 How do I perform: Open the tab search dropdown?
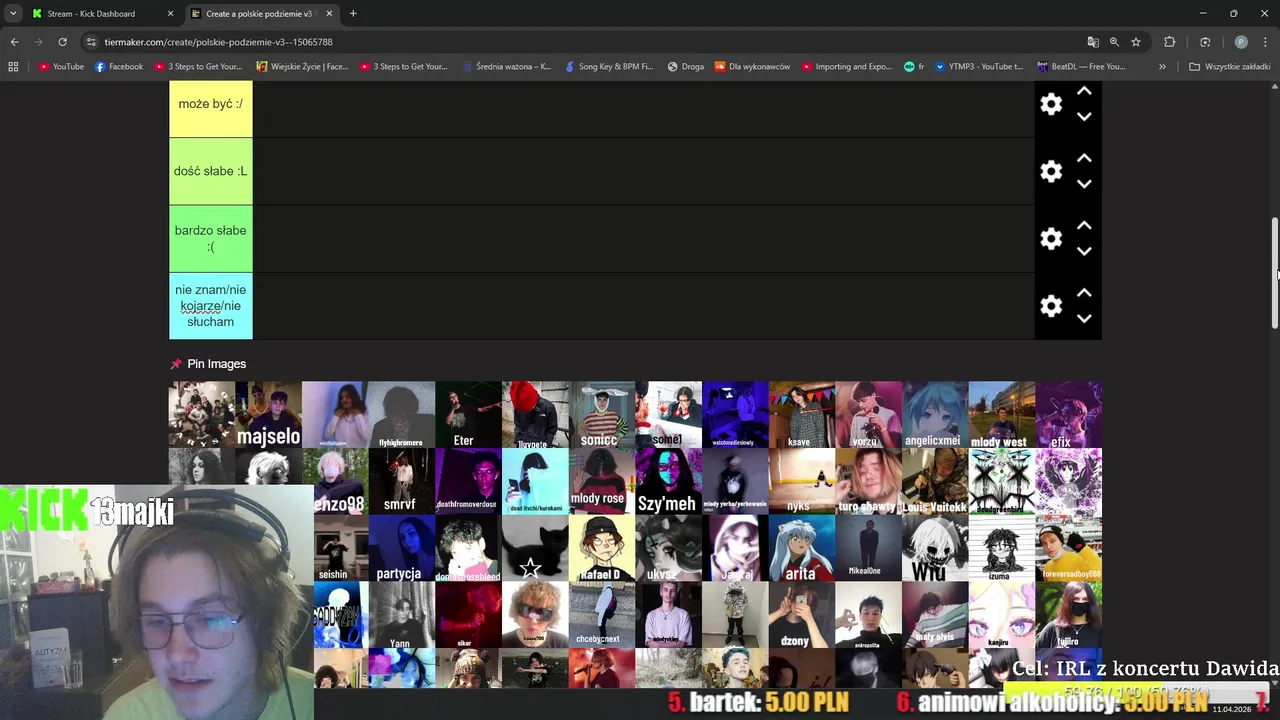[13, 14]
